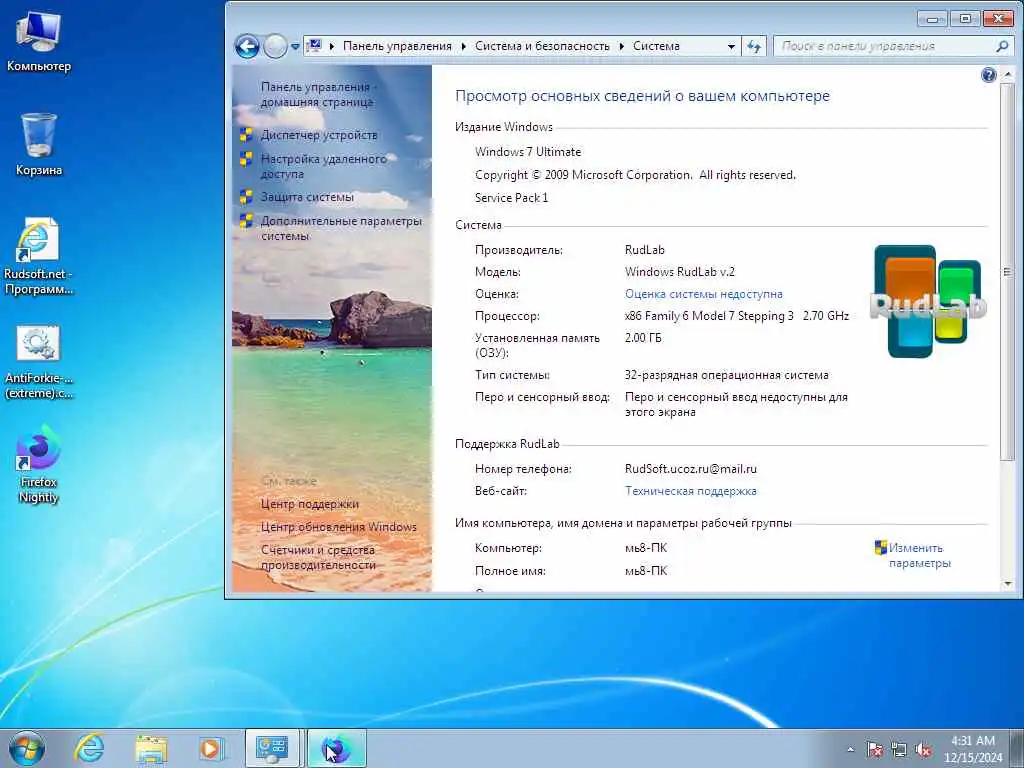Open the Компьютер desktop icon

pos(39,43)
